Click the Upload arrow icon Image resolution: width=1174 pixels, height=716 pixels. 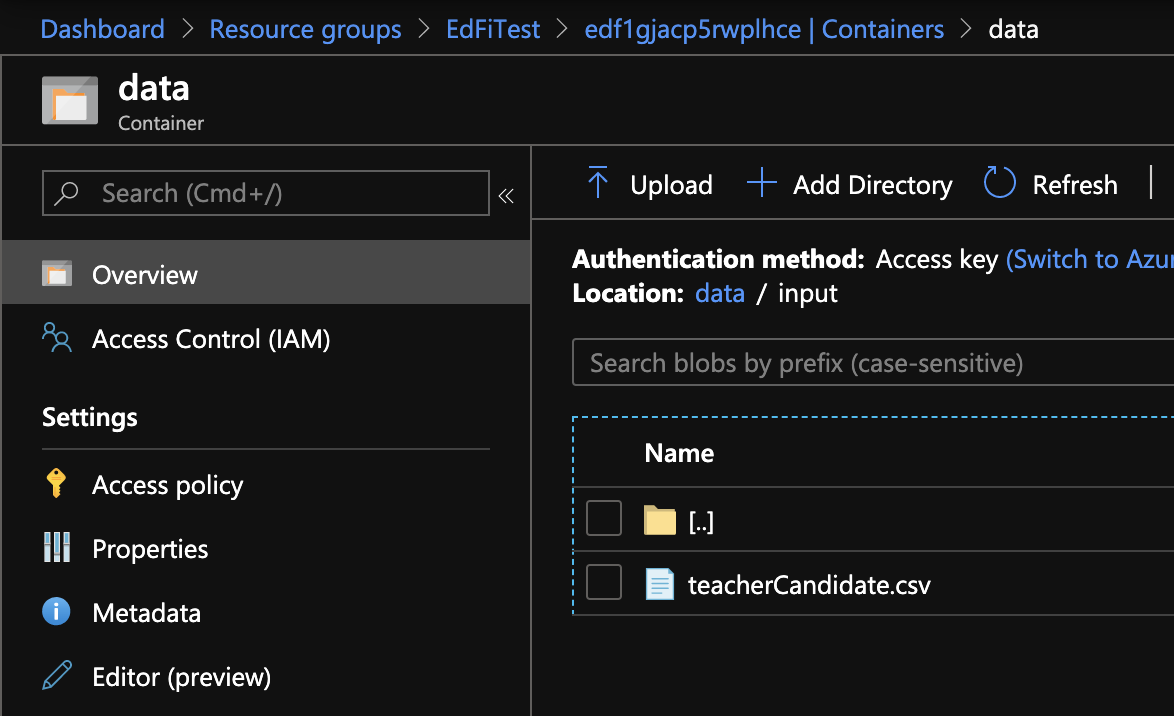point(598,184)
